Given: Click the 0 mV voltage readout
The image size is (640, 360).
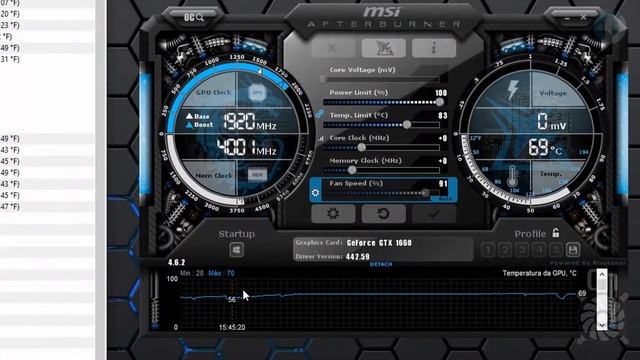Looking at the screenshot, I should (x=551, y=122).
